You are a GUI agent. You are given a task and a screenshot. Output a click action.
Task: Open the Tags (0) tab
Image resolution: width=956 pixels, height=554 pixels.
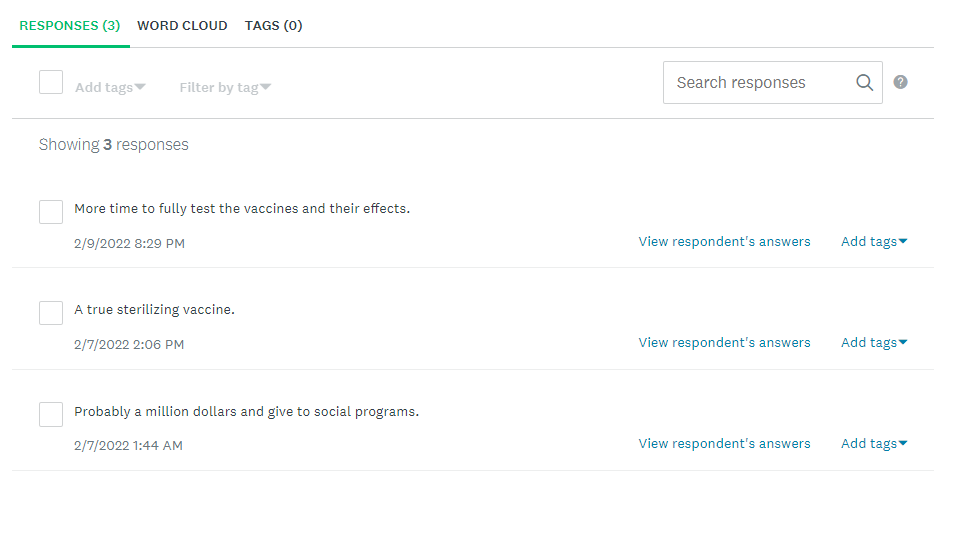click(x=273, y=25)
